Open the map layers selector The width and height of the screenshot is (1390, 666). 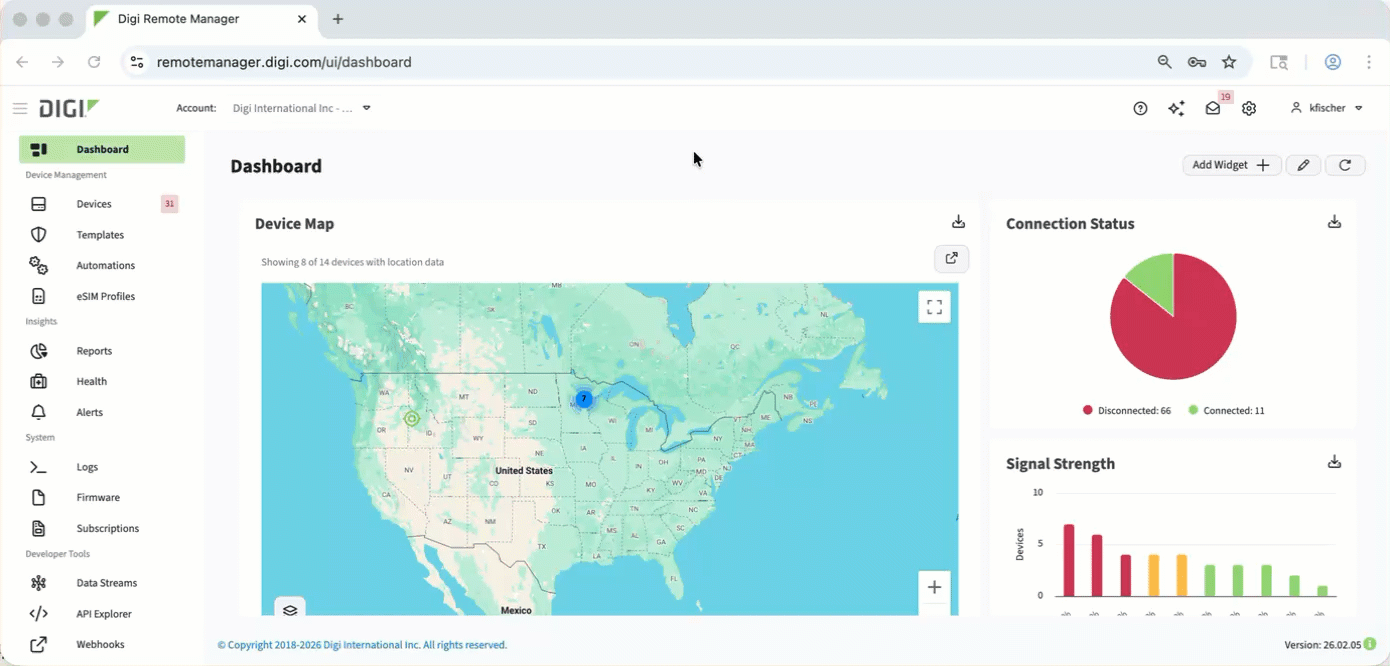click(290, 609)
